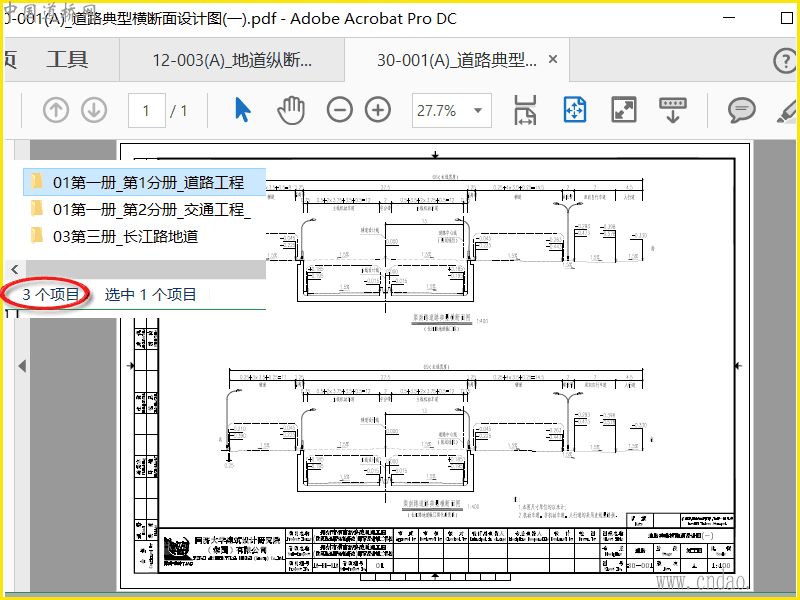
Task: Click the 选中 1 个项目 status text
Action: [x=151, y=294]
